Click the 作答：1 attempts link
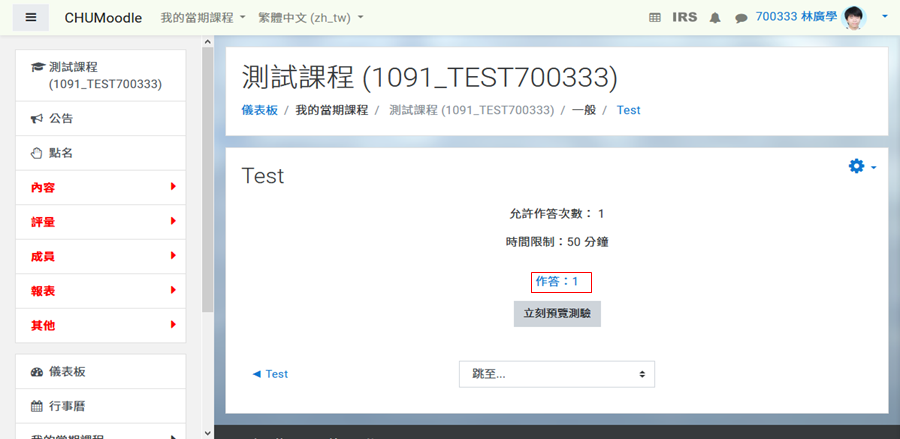Screen dimensions: 900x439 [557, 281]
